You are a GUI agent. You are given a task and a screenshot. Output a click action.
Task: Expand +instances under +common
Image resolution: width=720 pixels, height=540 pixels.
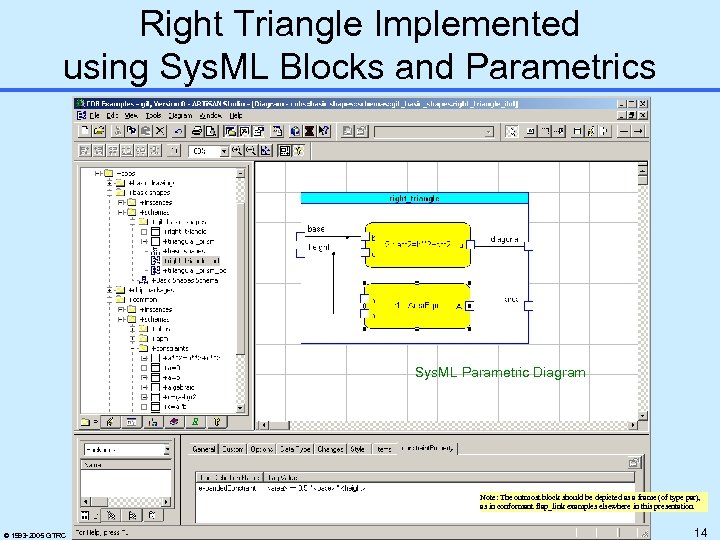[121, 309]
